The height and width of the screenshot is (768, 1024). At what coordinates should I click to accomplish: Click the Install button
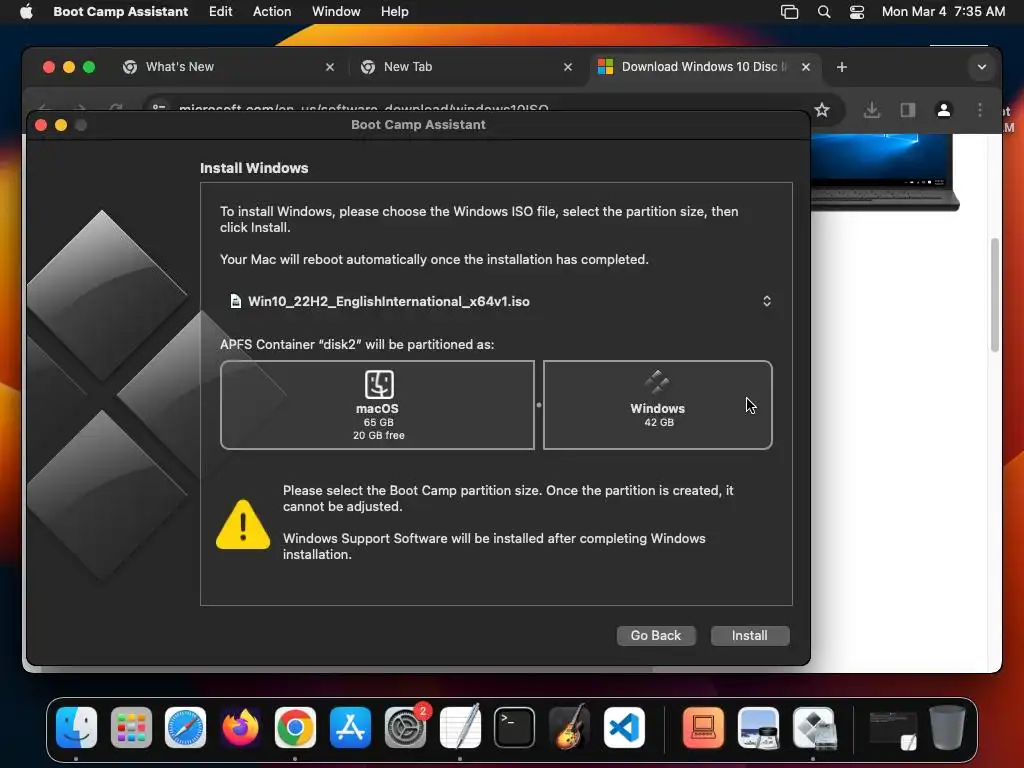[x=750, y=635]
